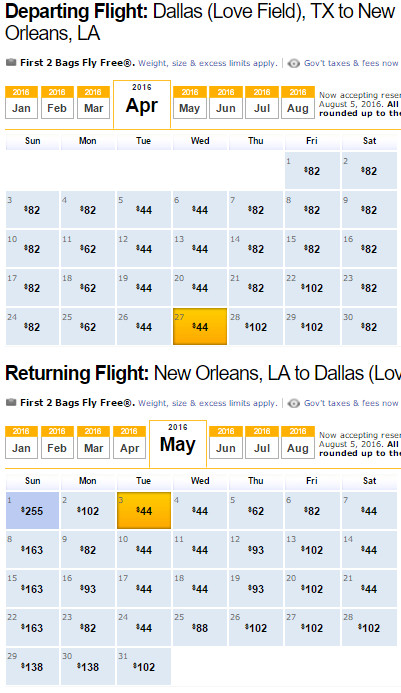Viewport: 401px width, 693px height.
Task: Open returning Weight, size & excess limits link
Action: pyautogui.click(x=208, y=403)
